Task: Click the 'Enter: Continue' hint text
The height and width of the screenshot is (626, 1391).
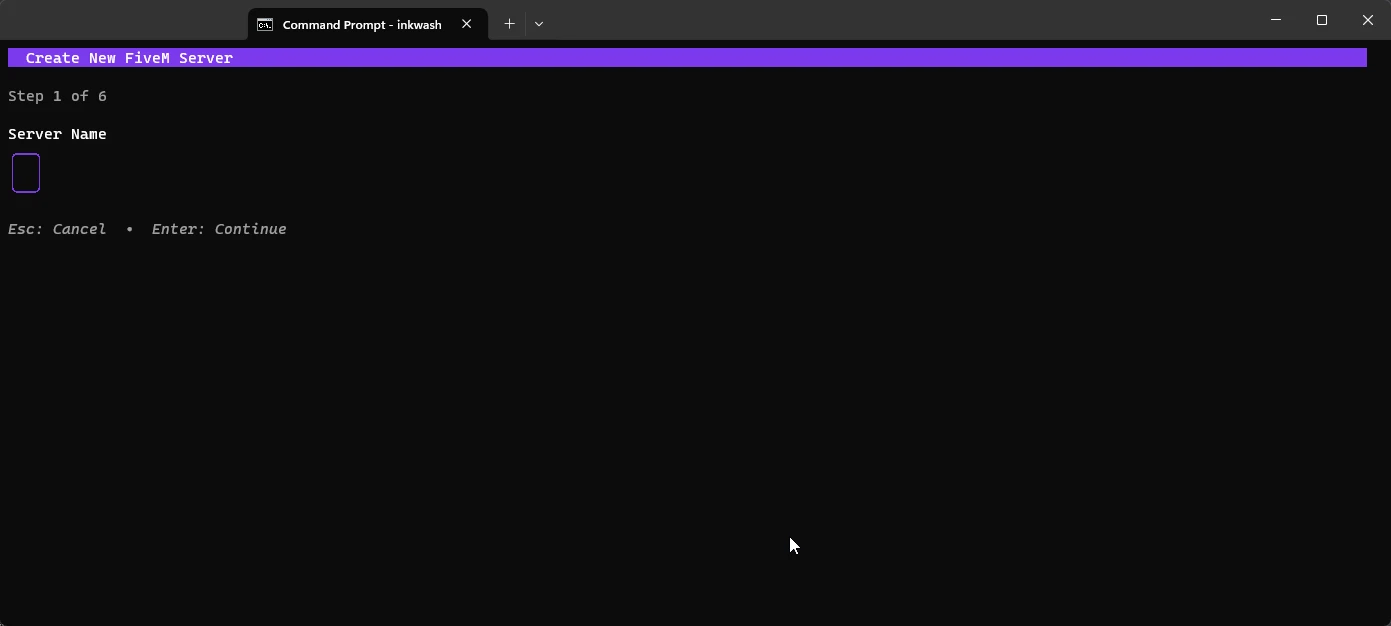Action: tap(219, 229)
